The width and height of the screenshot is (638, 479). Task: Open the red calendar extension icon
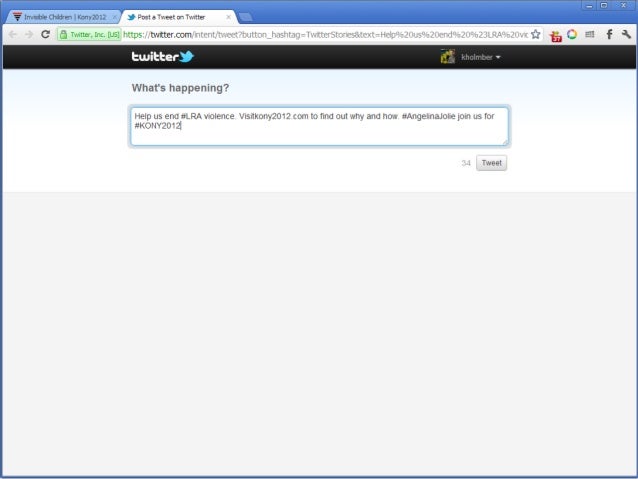[555, 36]
